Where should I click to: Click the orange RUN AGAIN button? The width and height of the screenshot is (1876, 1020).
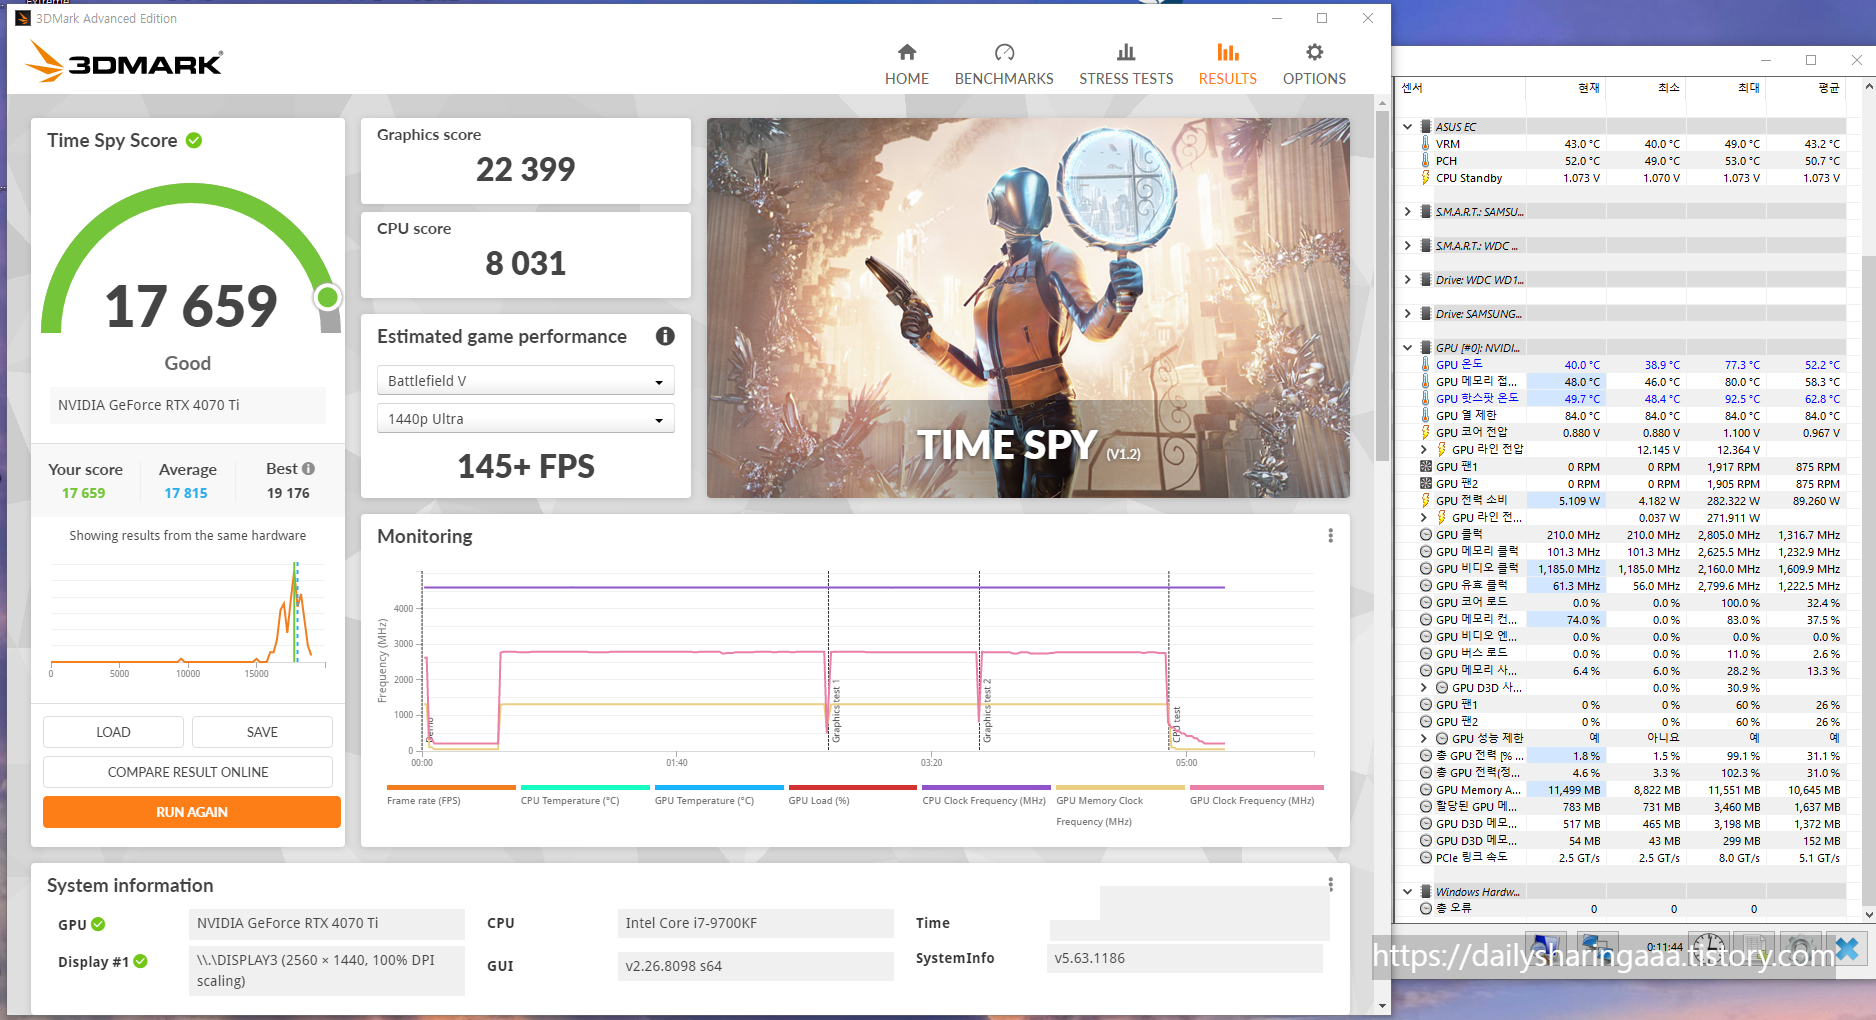[192, 812]
